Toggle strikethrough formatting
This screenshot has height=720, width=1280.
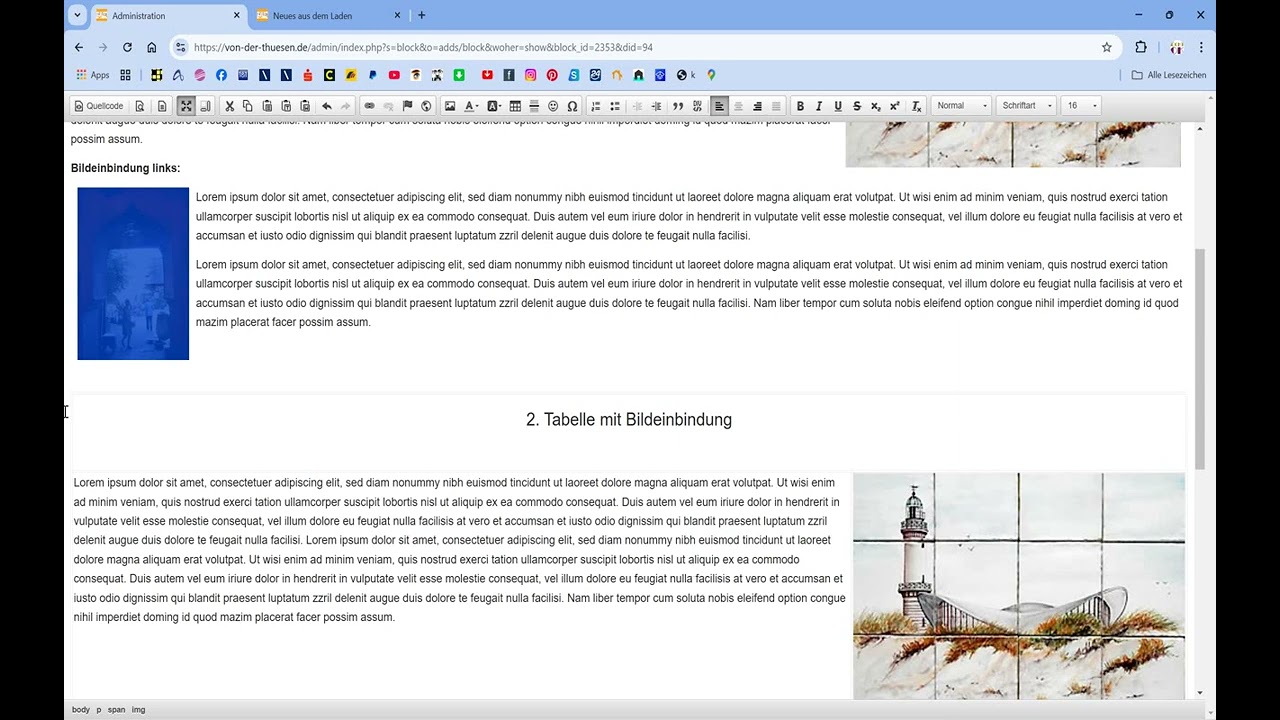click(857, 106)
